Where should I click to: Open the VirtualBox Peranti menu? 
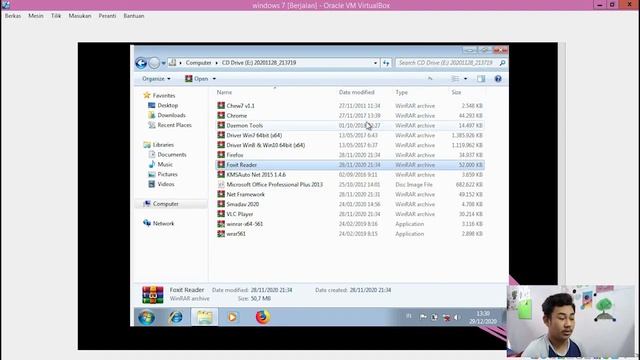pyautogui.click(x=107, y=16)
